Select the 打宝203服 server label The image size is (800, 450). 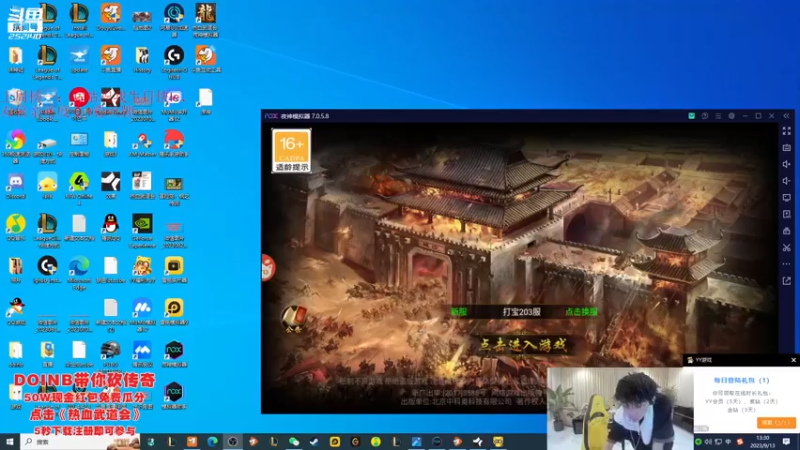(x=521, y=312)
